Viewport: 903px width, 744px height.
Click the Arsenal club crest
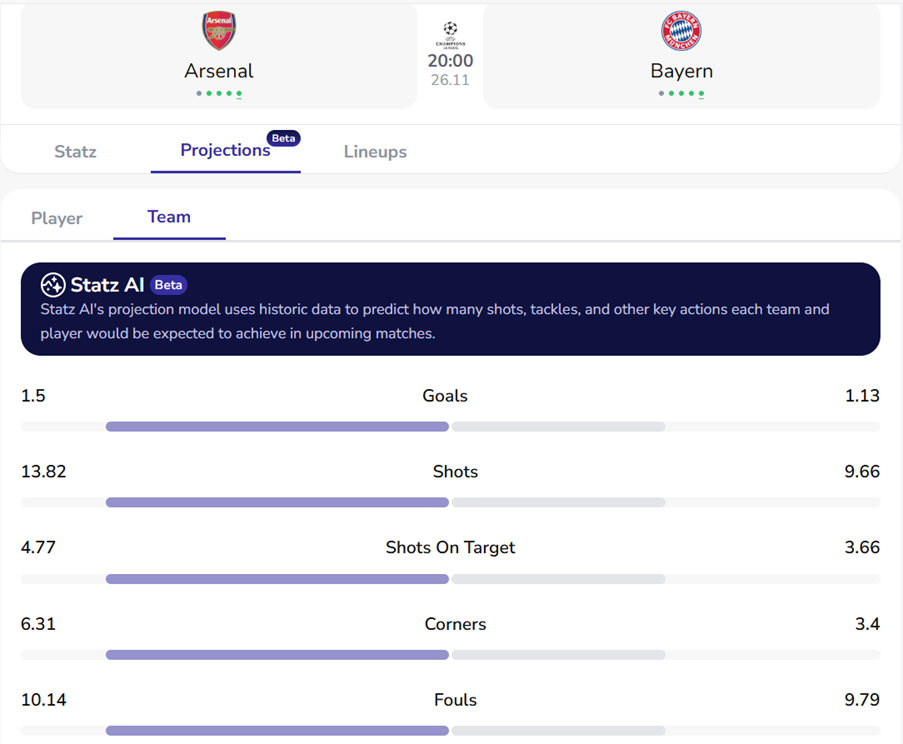pos(219,31)
